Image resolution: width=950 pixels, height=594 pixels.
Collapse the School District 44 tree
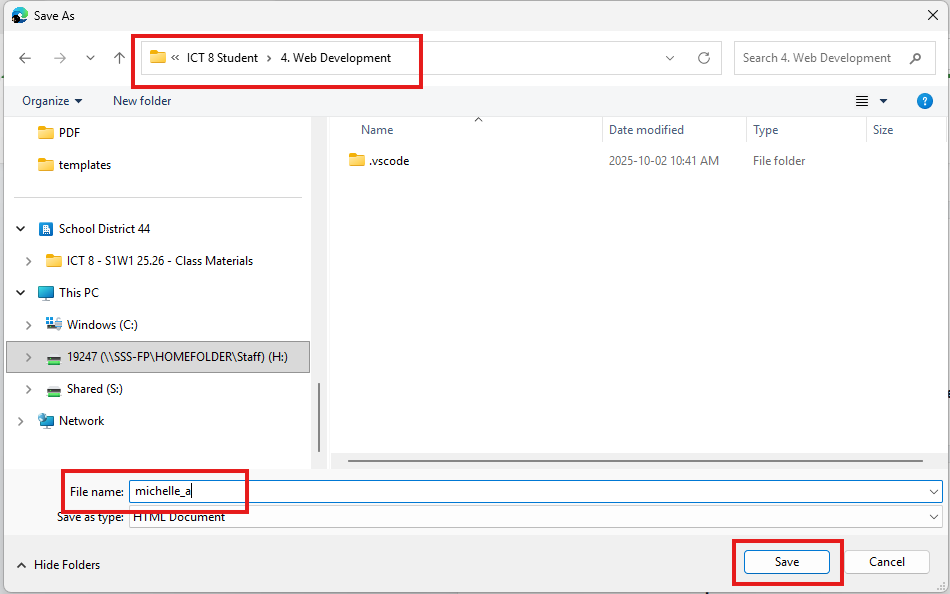(x=21, y=229)
